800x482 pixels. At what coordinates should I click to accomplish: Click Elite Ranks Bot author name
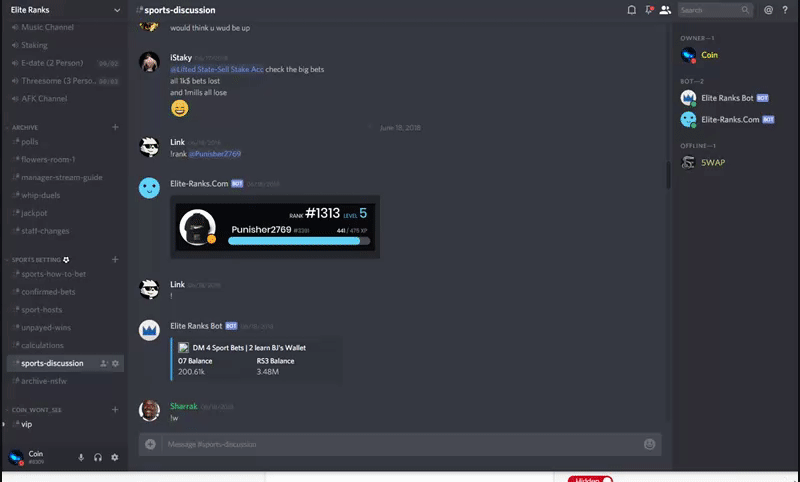196,325
